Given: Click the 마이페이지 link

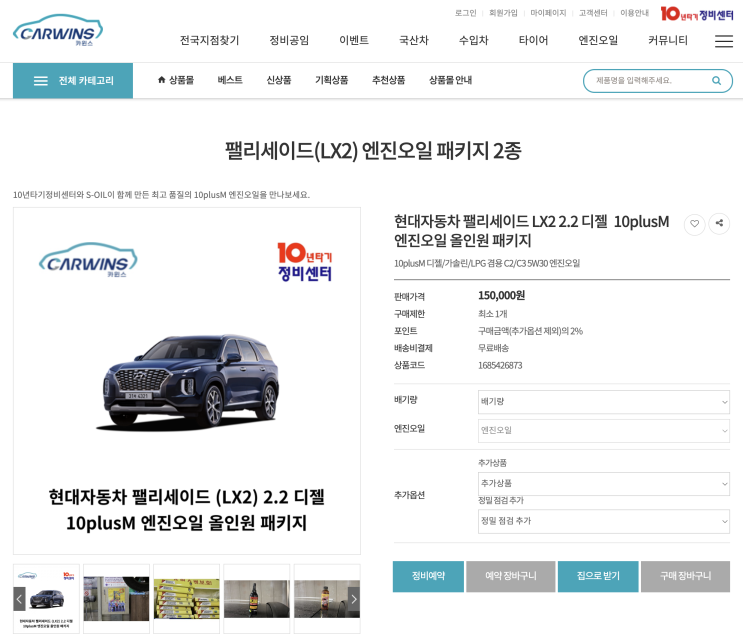Looking at the screenshot, I should pos(548,13).
